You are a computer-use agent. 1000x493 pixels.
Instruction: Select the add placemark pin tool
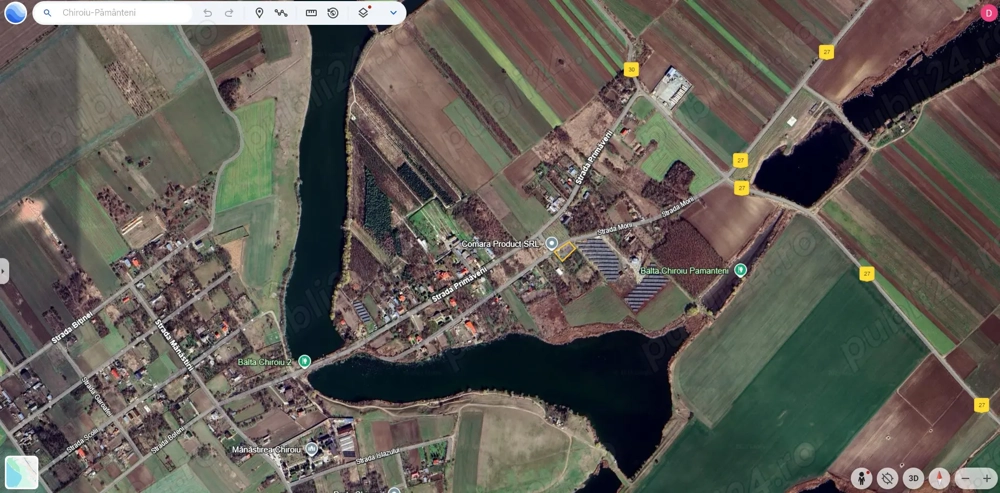pos(259,13)
